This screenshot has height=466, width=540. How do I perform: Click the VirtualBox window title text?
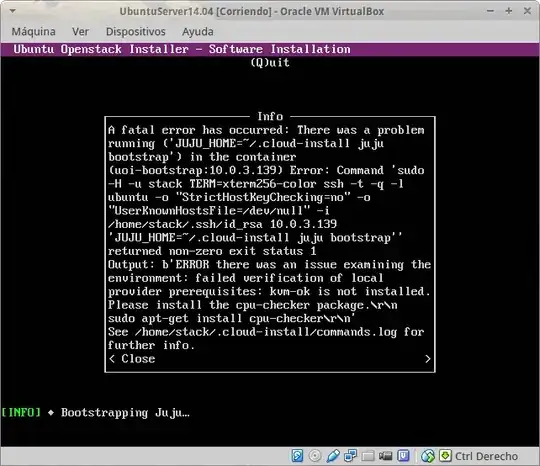[x=252, y=11]
